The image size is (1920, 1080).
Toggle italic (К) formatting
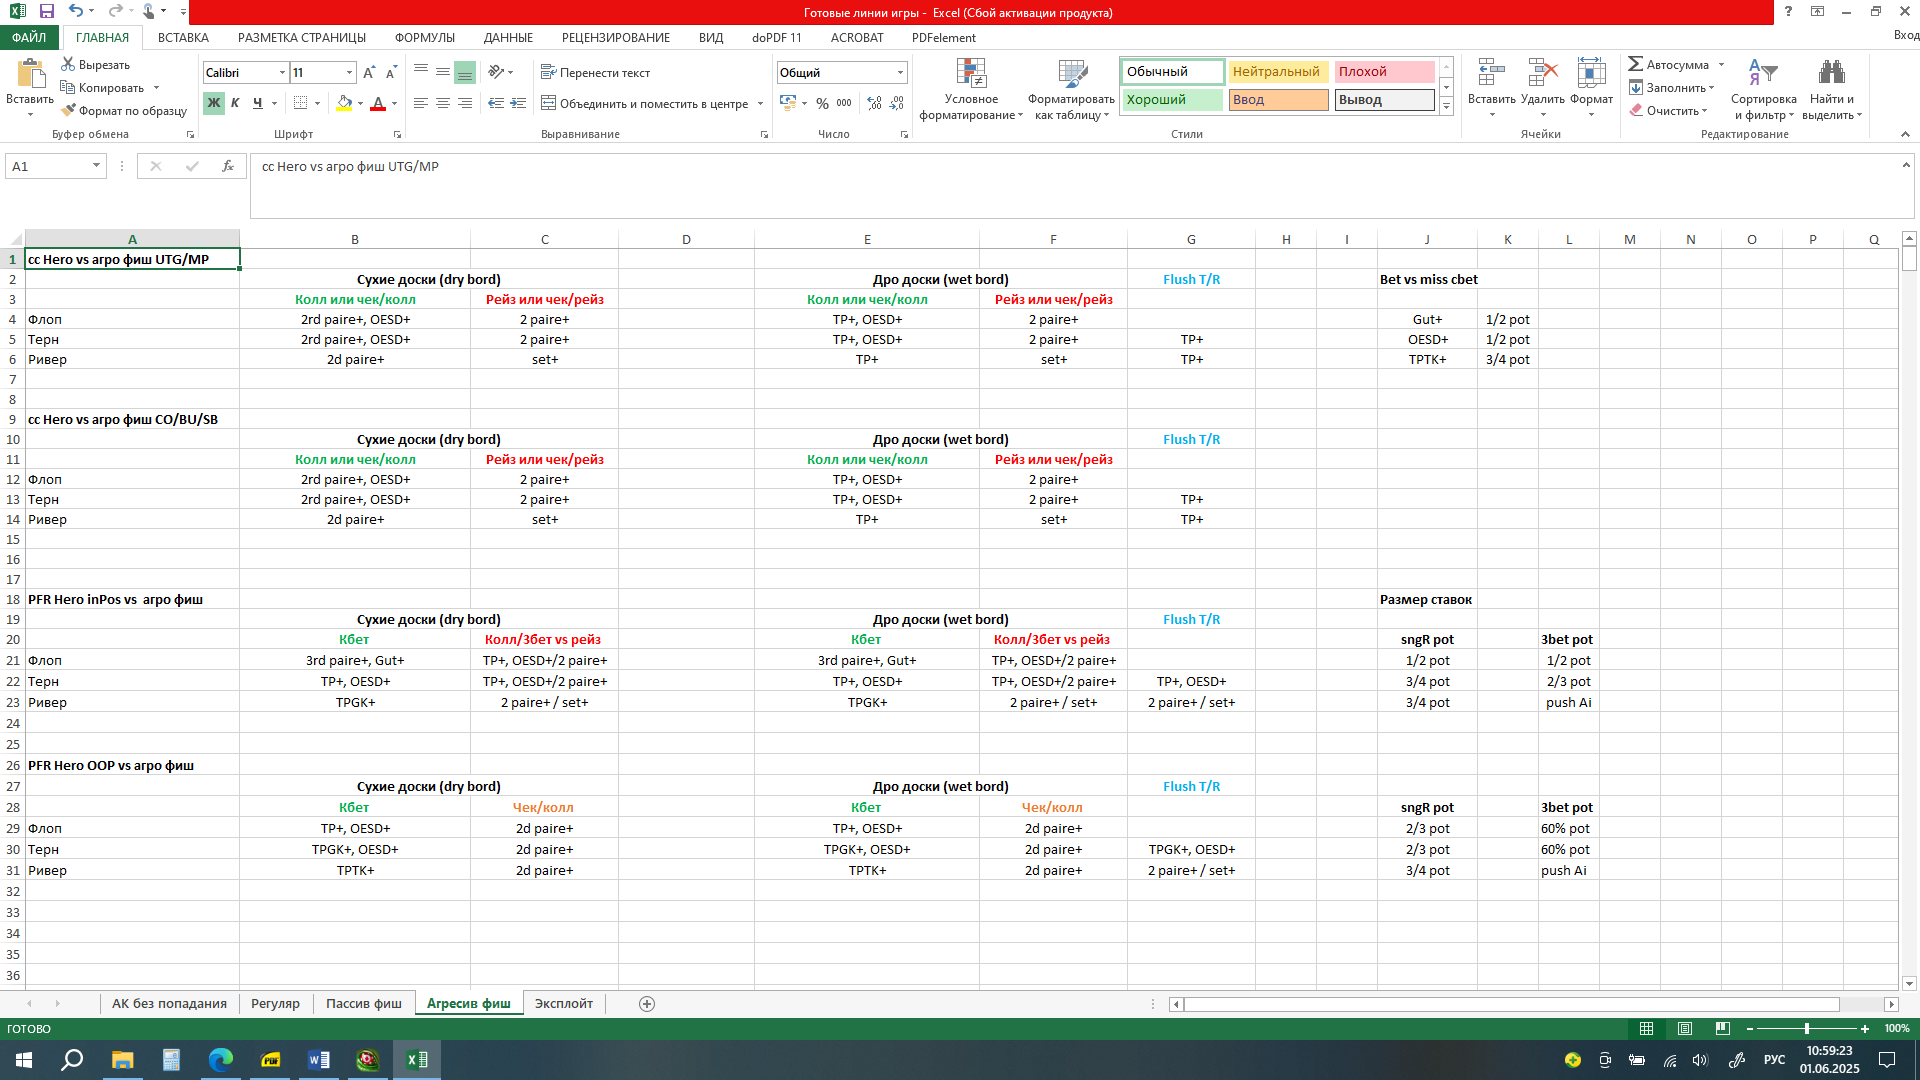[x=235, y=103]
